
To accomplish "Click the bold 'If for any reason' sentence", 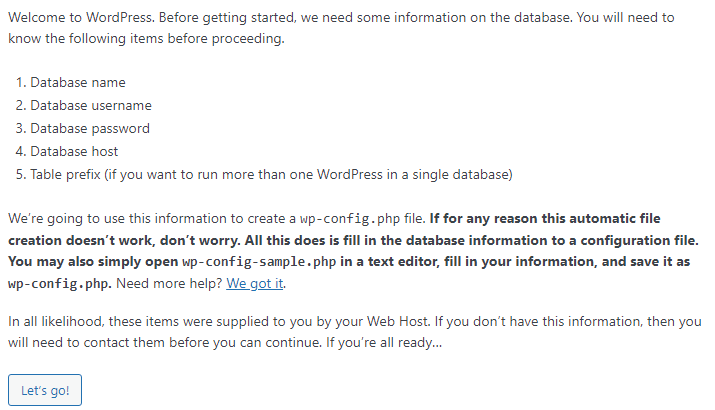I will click(x=545, y=218).
